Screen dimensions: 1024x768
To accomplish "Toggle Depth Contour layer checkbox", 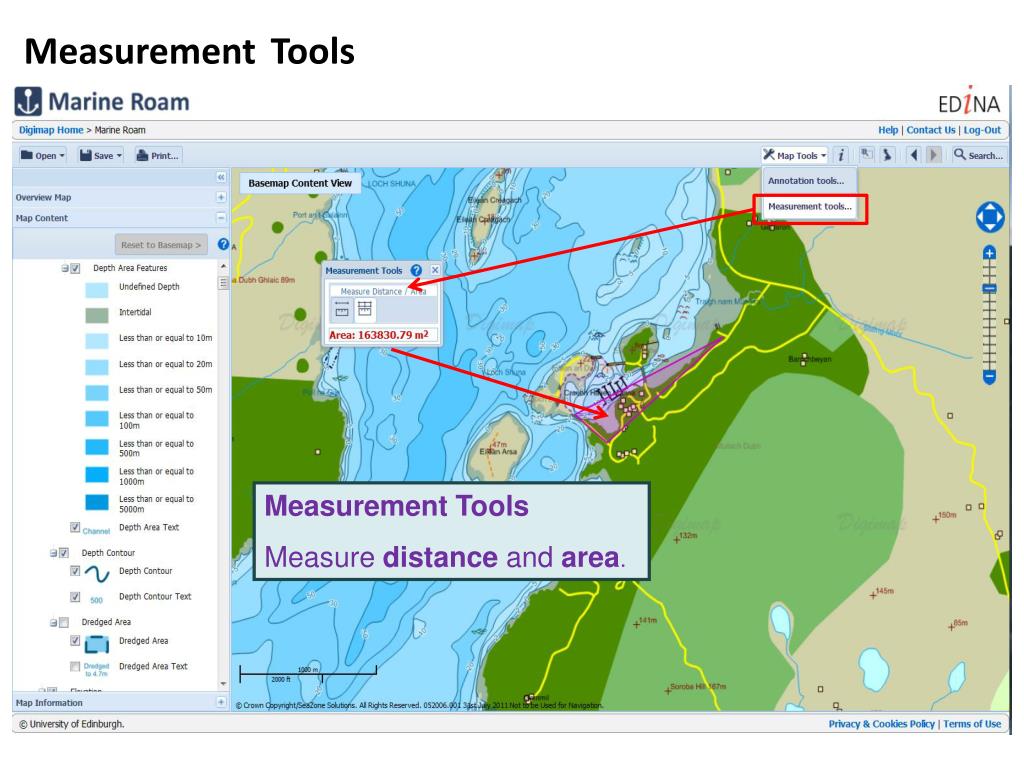I will [x=75, y=571].
